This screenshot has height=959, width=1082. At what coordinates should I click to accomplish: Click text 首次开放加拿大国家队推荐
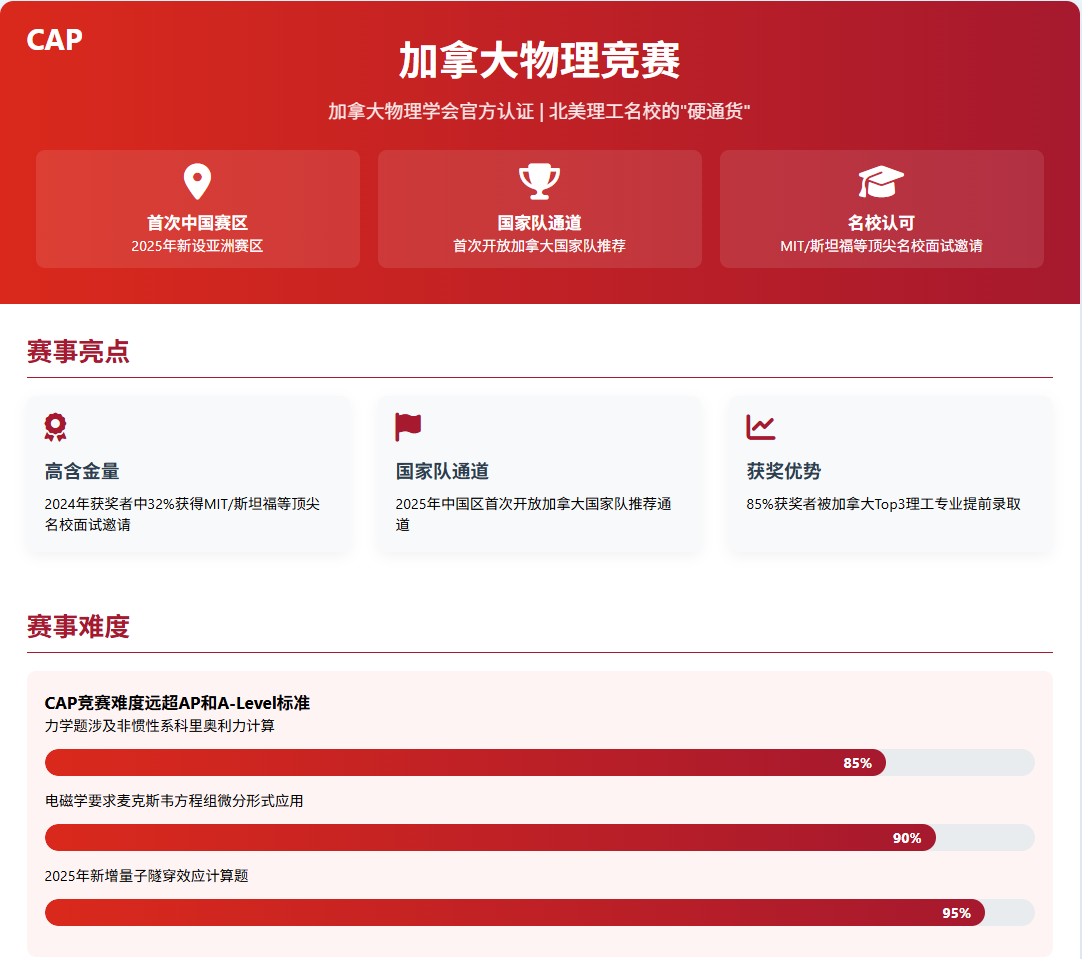tap(540, 246)
